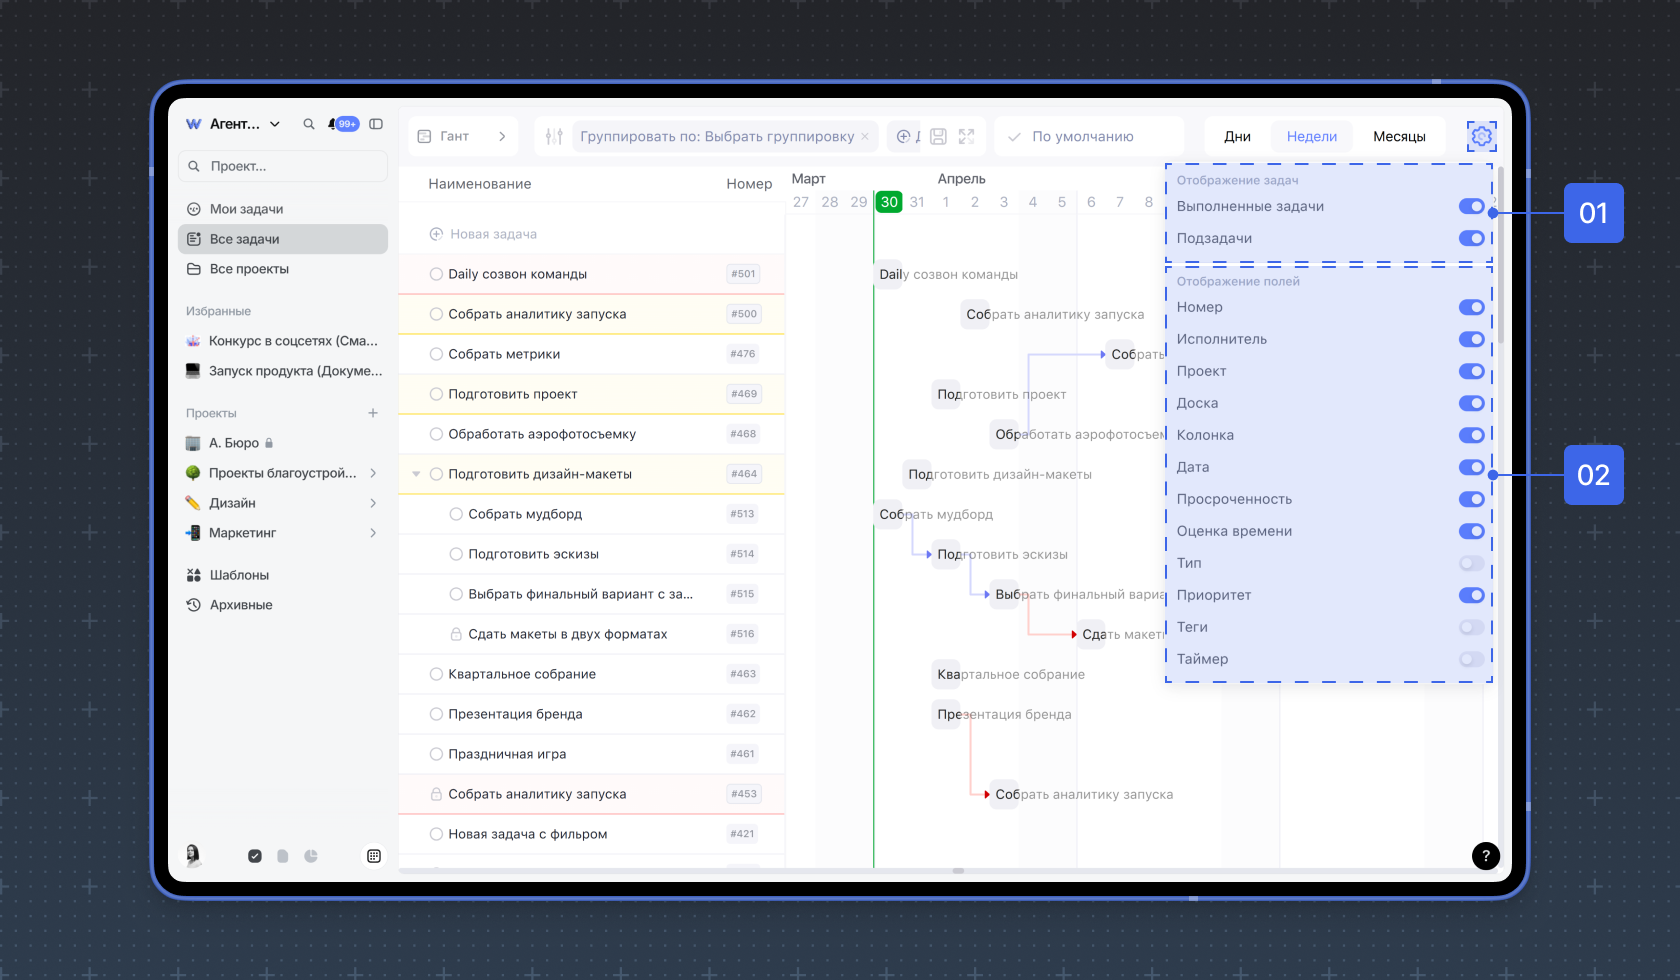Expand the Gantt chart to fullscreen

click(x=966, y=137)
